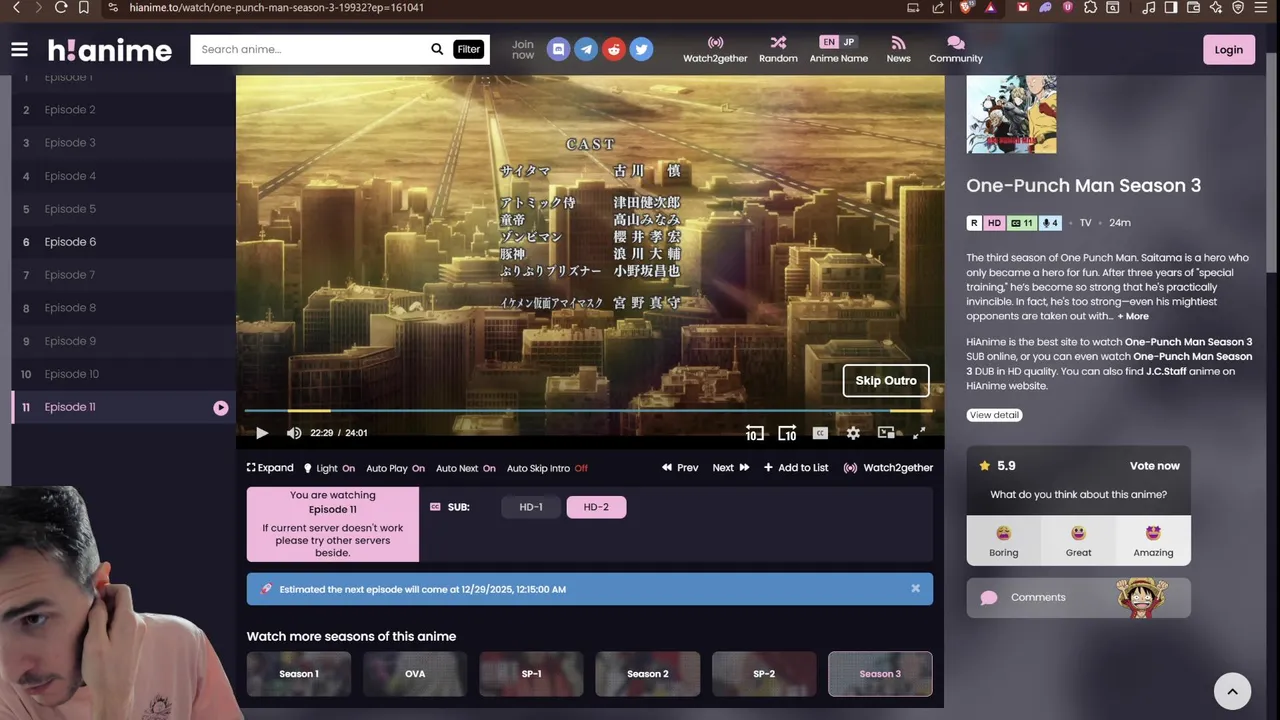Toggle Auto Next setting

click(466, 468)
